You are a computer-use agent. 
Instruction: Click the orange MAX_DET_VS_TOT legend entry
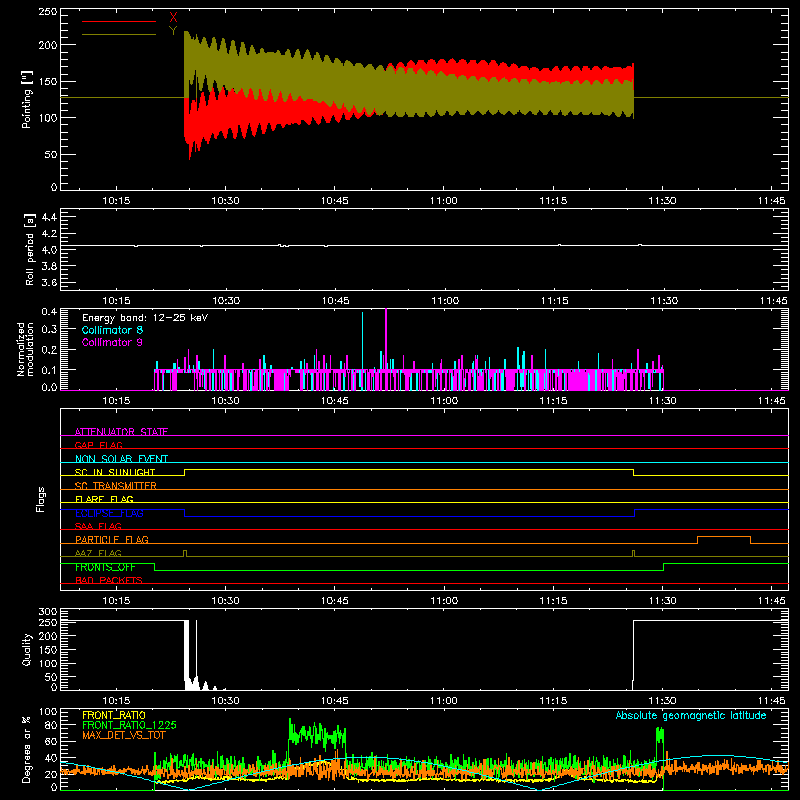pyautogui.click(x=124, y=735)
